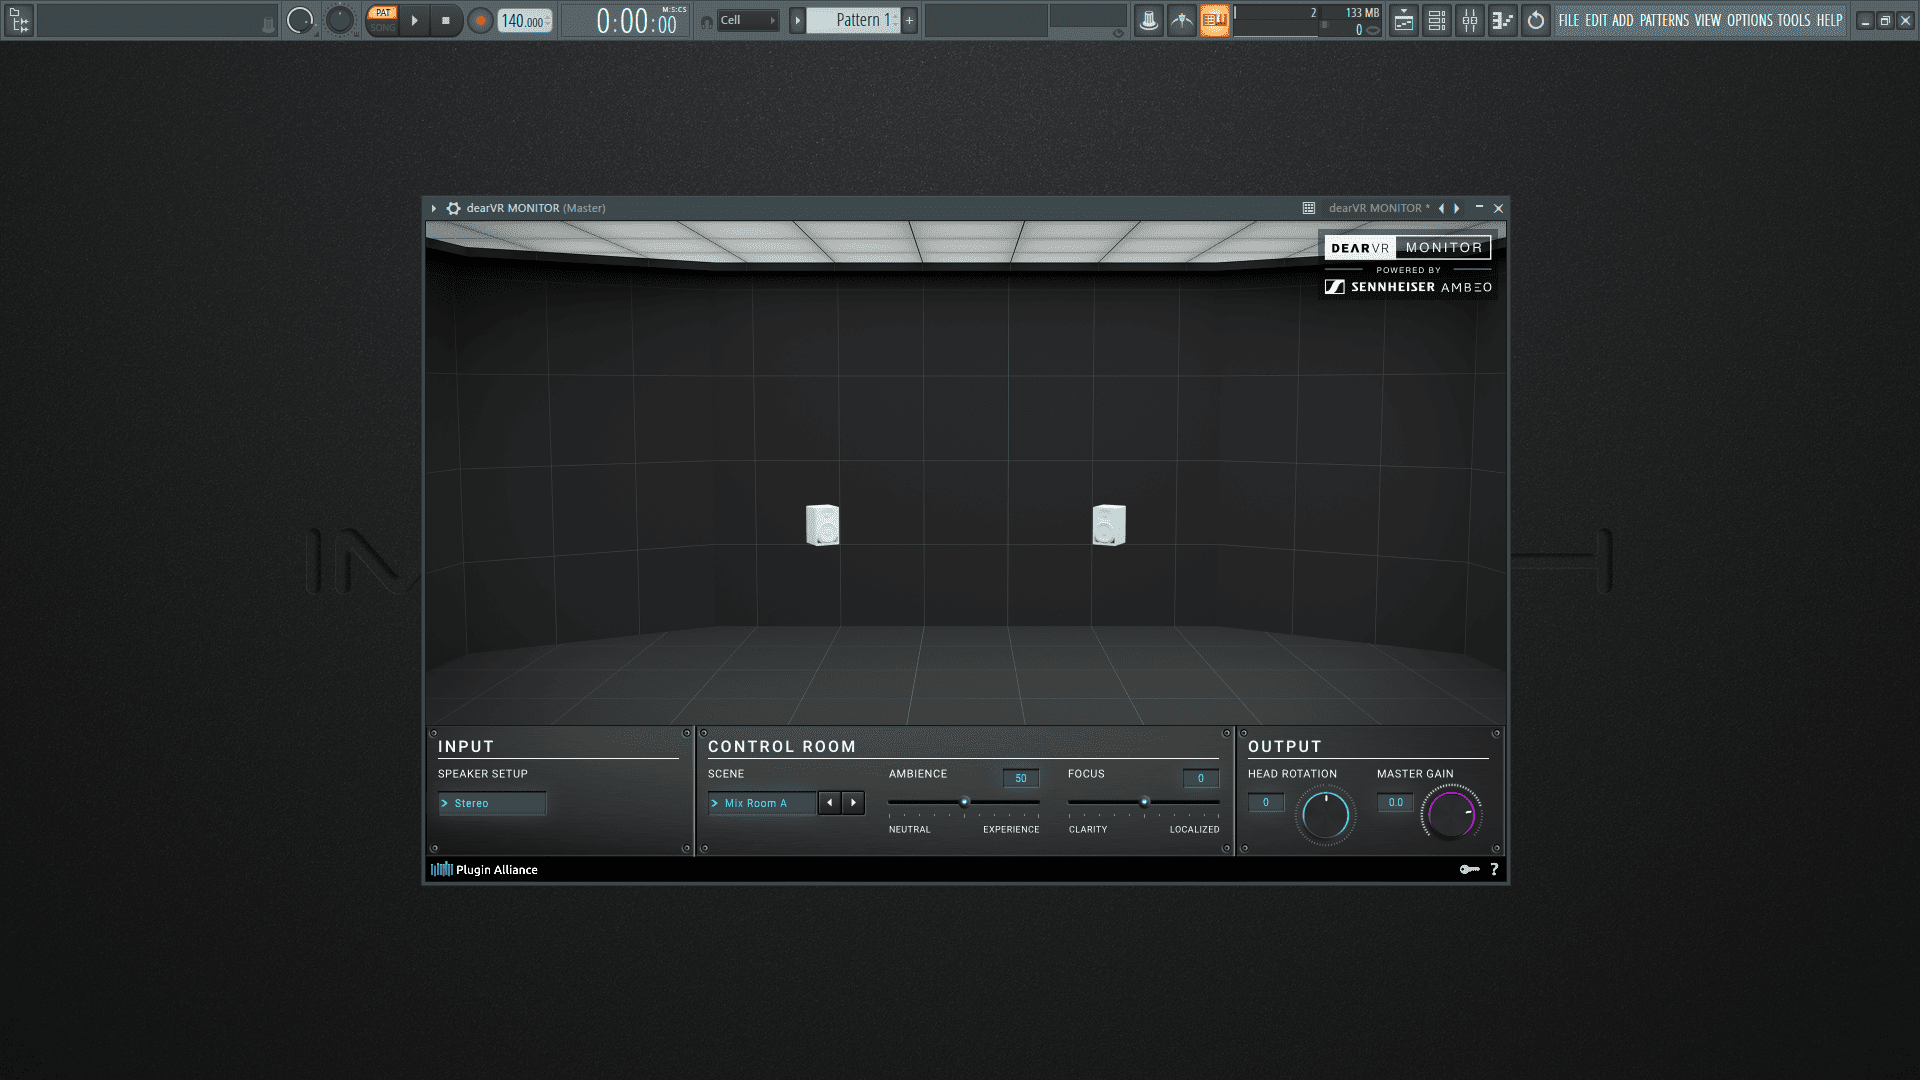Click the Head Rotation value field
1920x1080 pixels.
pos(1266,802)
